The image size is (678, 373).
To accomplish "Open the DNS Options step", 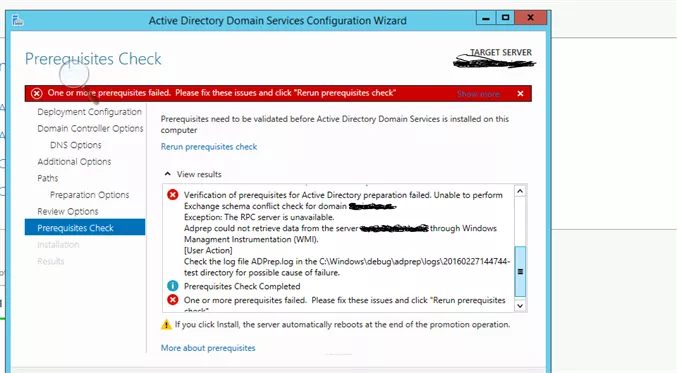I will (x=76, y=145).
